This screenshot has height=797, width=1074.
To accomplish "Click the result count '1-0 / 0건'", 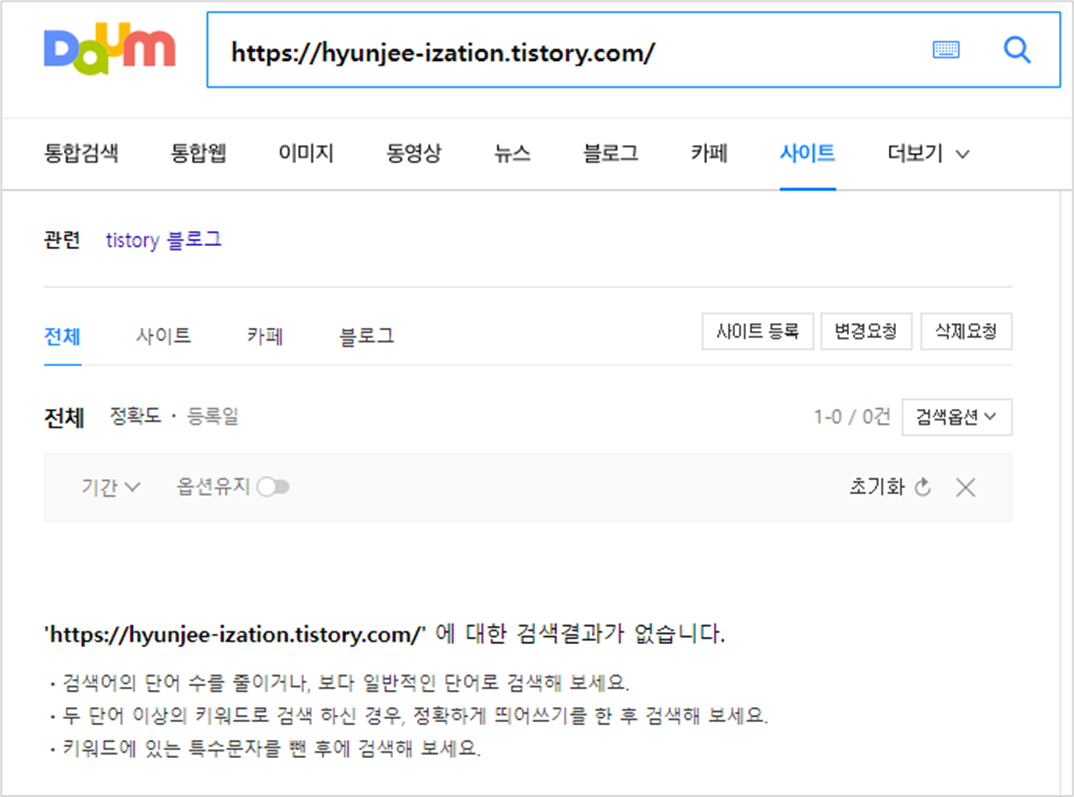I will tap(851, 416).
